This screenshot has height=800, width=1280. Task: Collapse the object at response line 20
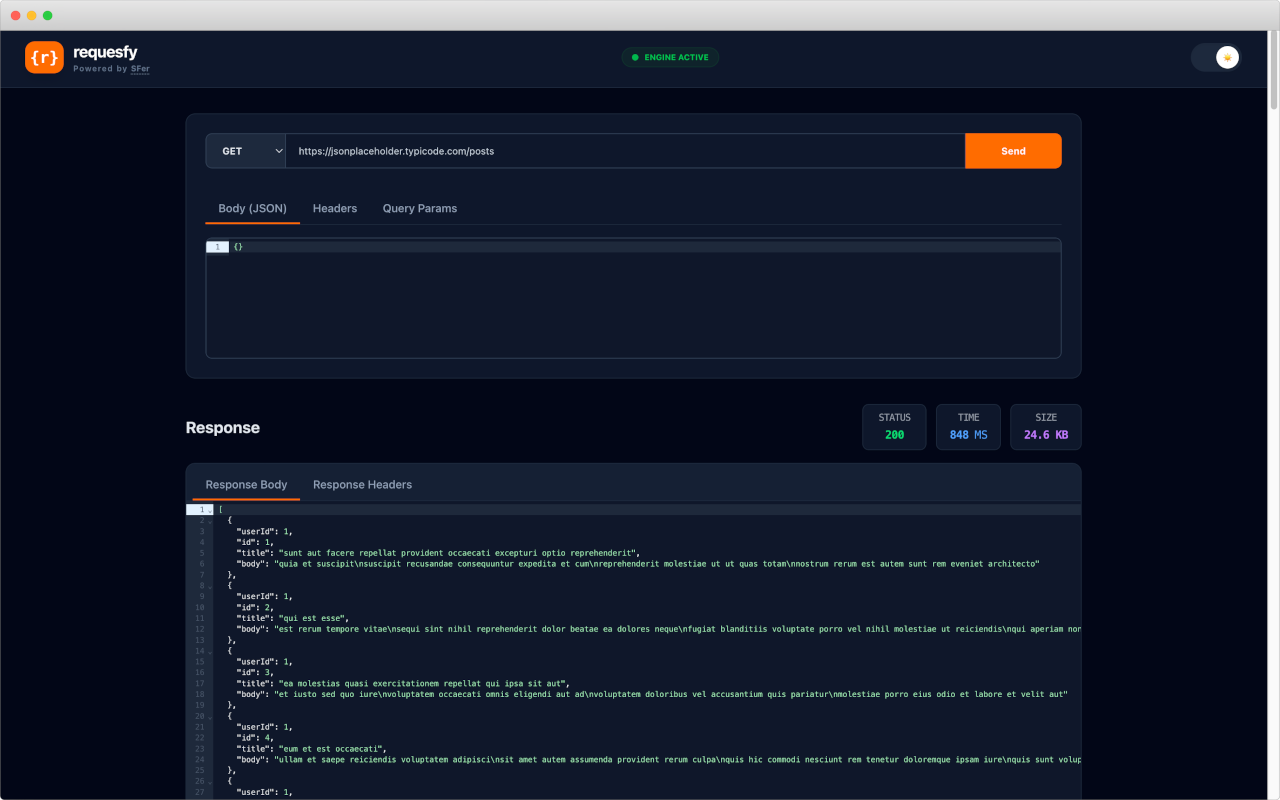click(x=210, y=716)
